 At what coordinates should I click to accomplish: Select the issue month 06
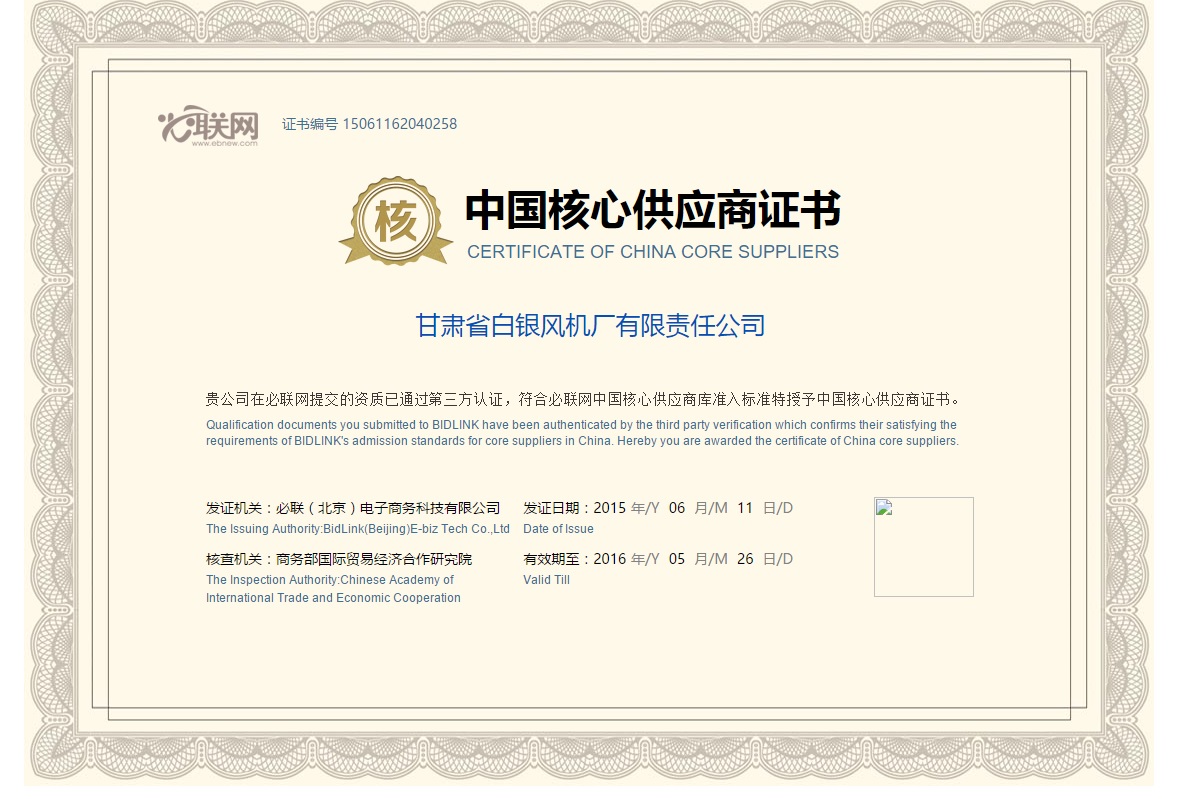pyautogui.click(x=677, y=508)
